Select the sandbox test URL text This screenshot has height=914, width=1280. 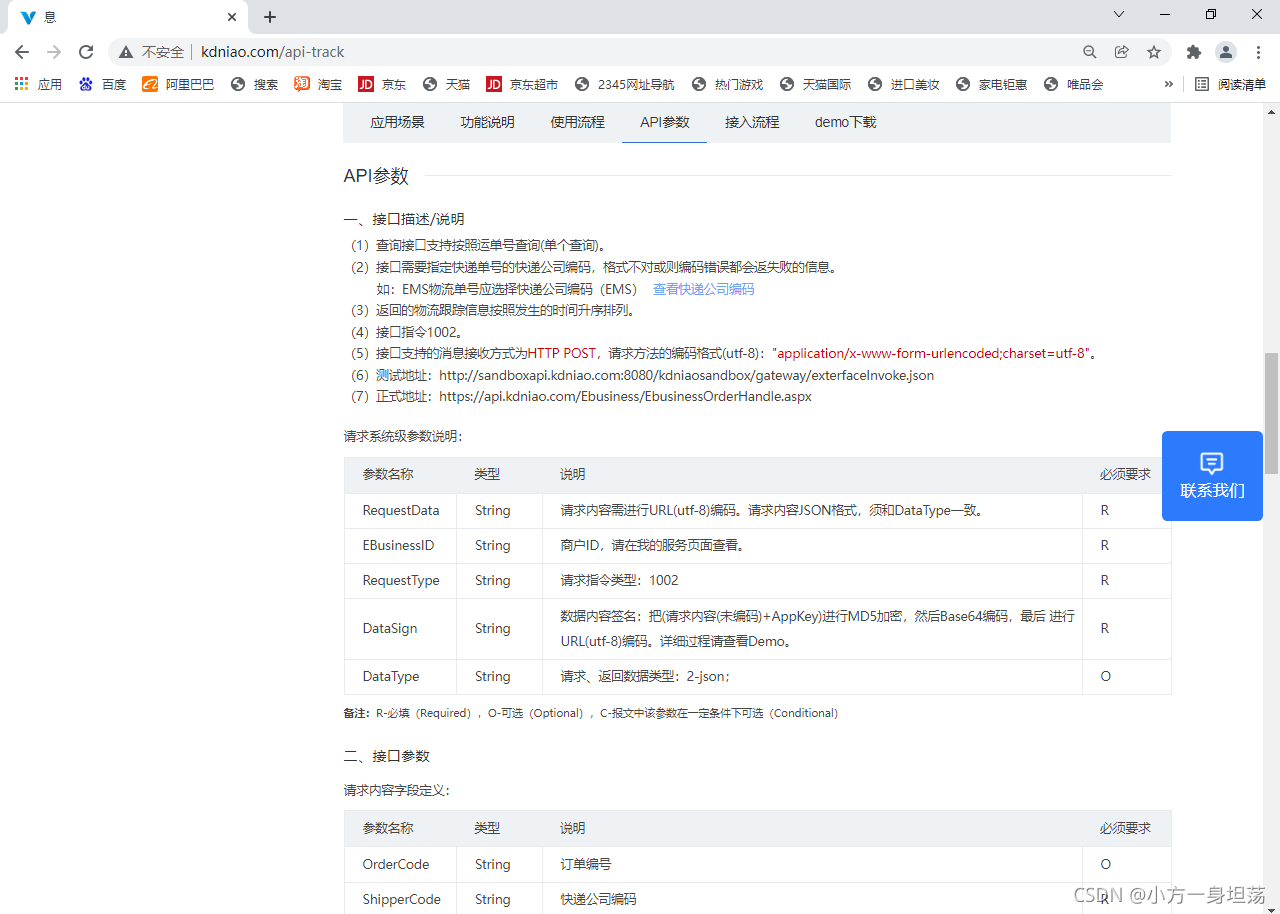point(687,375)
